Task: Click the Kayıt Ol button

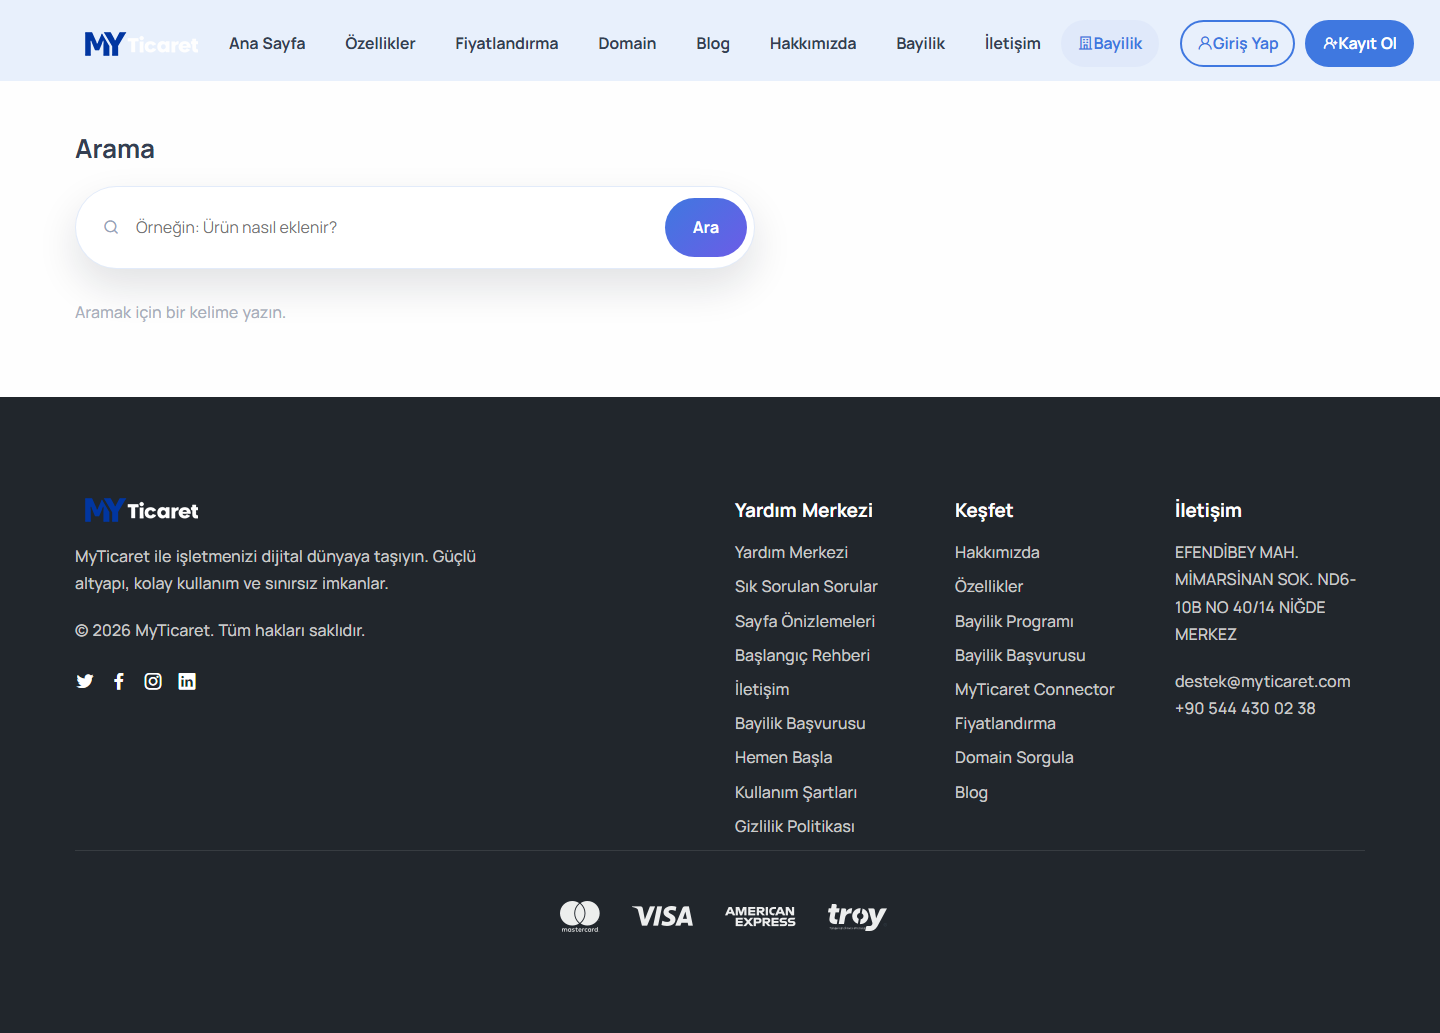Action: pos(1359,44)
